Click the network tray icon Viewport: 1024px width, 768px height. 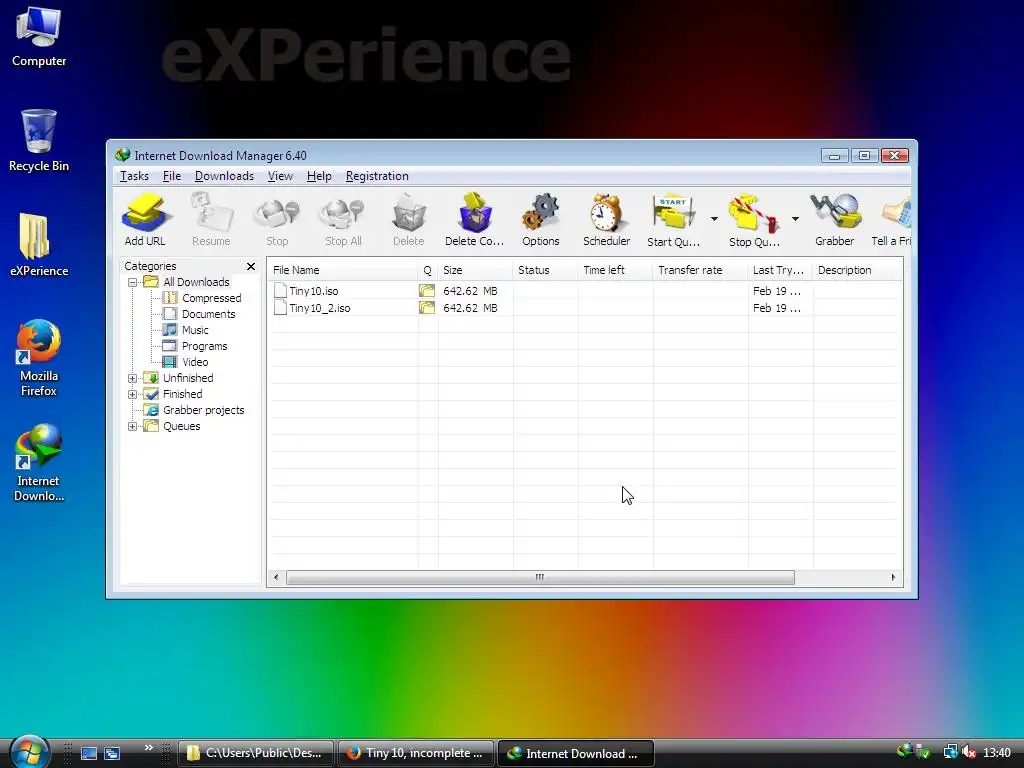click(x=950, y=752)
